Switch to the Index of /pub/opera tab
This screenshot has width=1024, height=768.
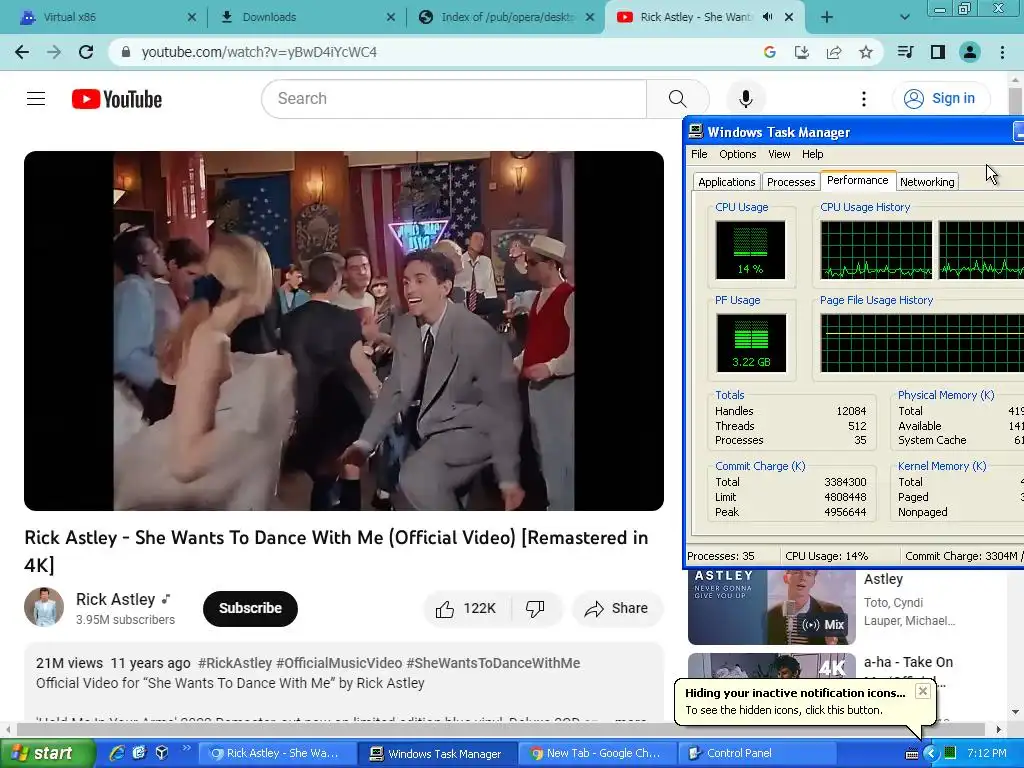tap(507, 17)
